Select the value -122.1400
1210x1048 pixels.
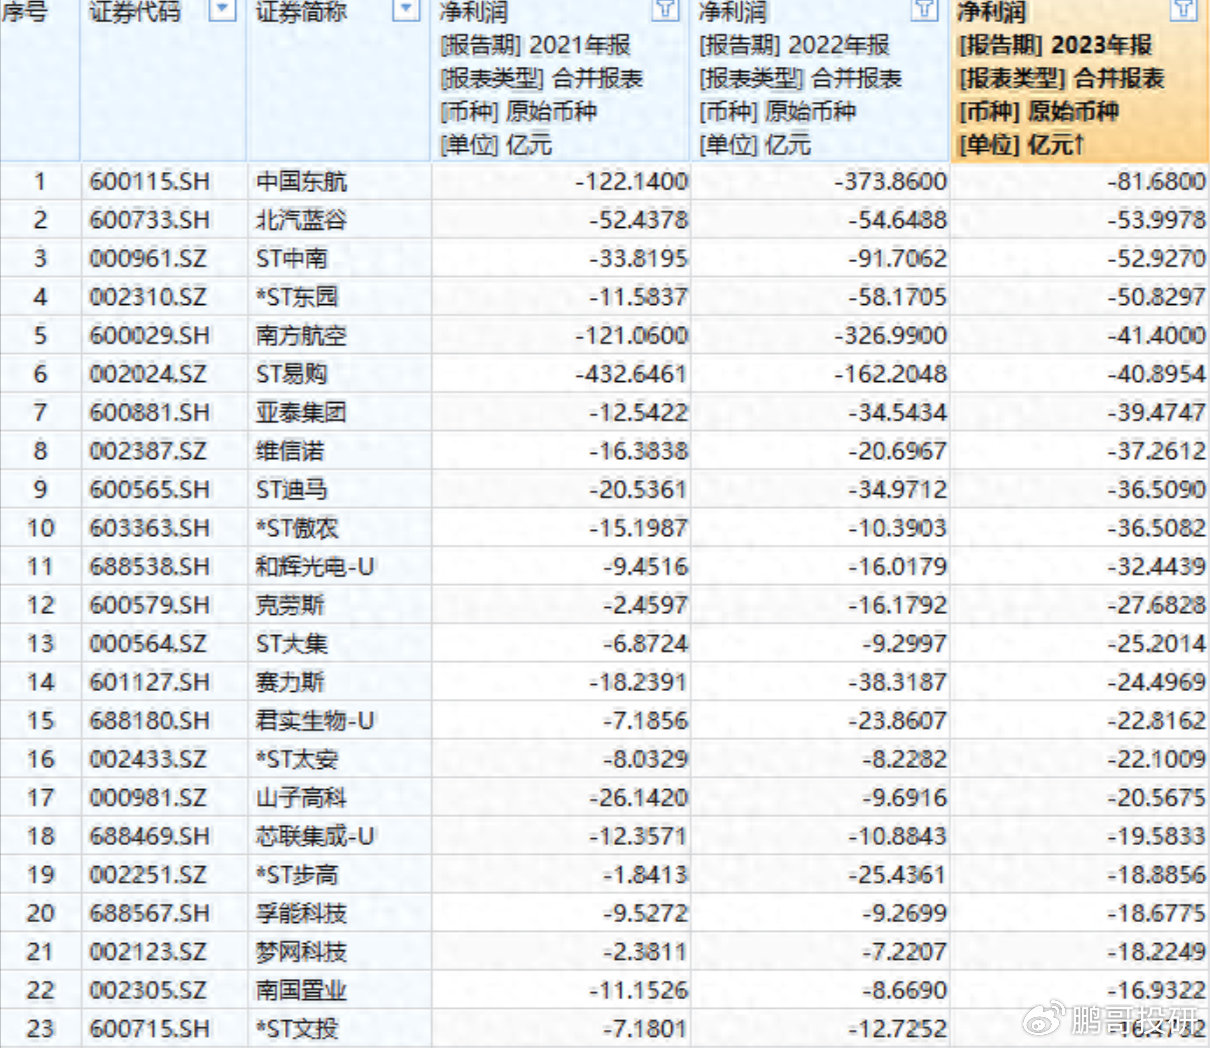click(631, 182)
